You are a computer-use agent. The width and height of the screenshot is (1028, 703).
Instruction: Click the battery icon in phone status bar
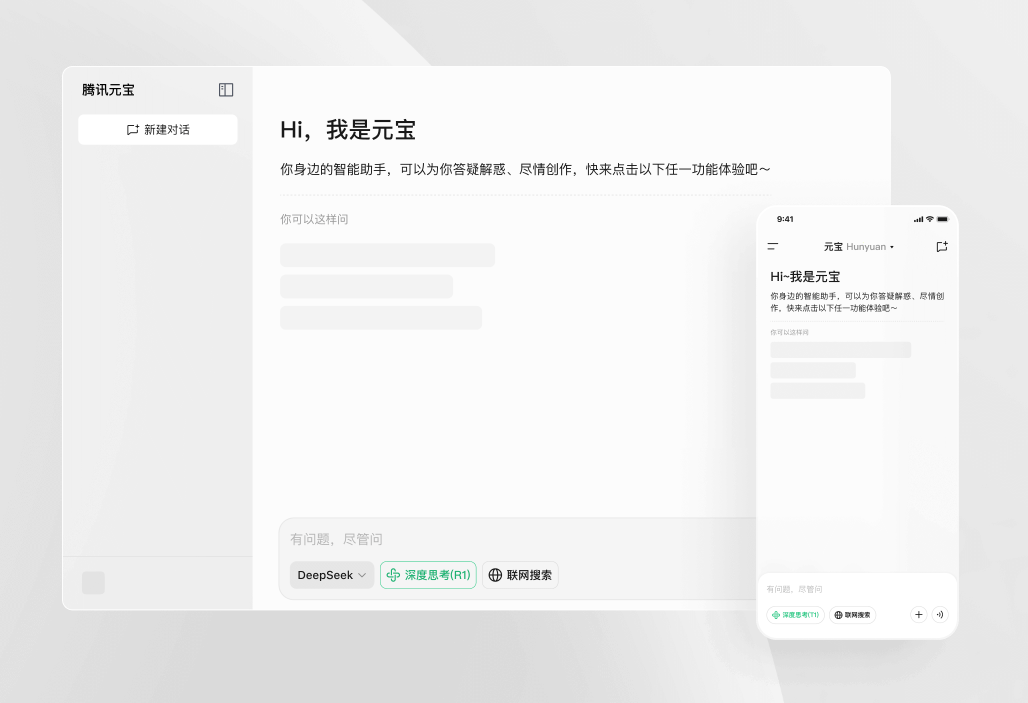point(942,219)
